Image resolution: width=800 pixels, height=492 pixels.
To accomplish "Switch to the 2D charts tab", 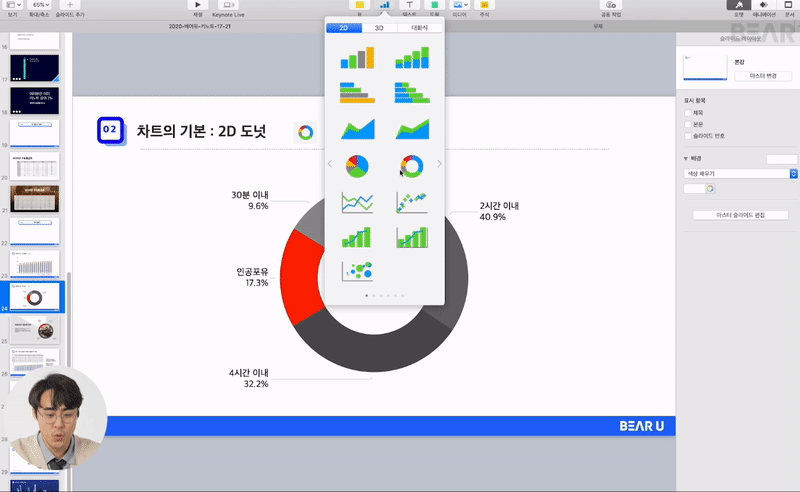I will (344, 28).
